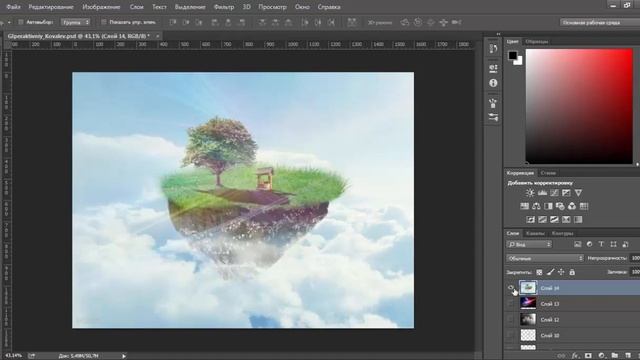Open the Файл menu
Image resolution: width=640 pixels, height=360 pixels.
(13, 7)
